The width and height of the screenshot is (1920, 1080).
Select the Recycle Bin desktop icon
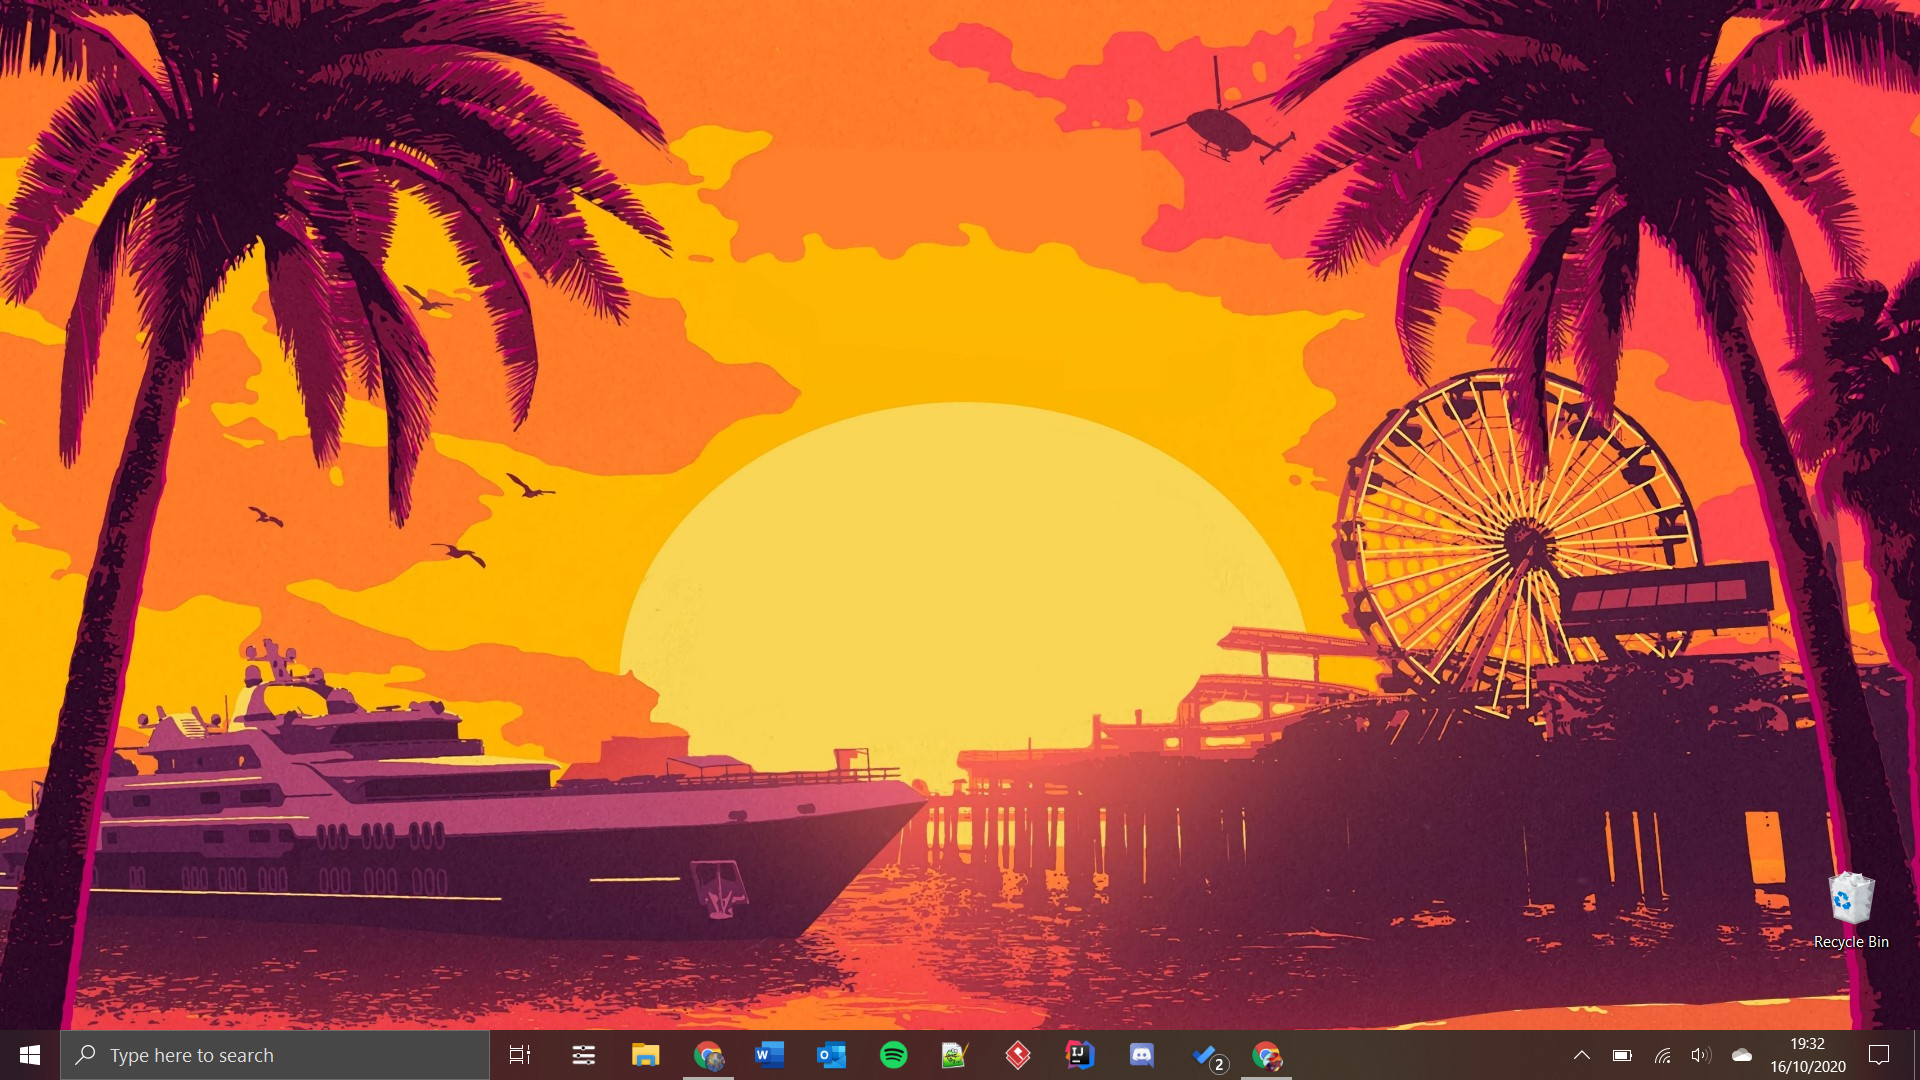(1851, 910)
